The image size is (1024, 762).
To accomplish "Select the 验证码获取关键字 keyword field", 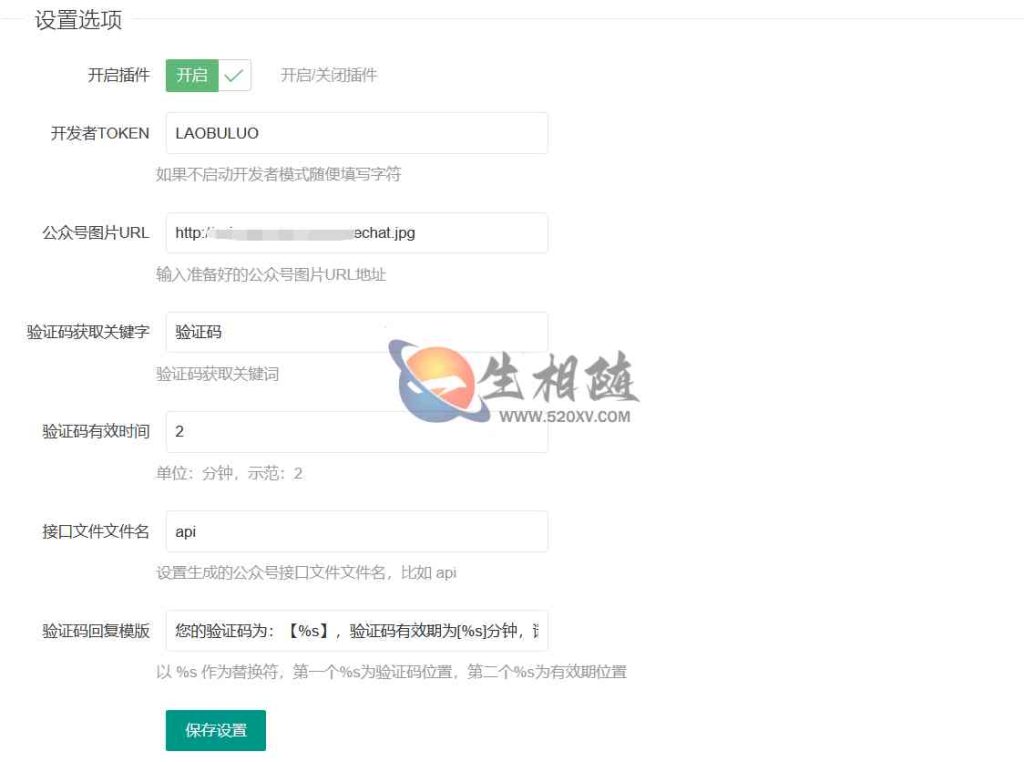I will point(355,332).
